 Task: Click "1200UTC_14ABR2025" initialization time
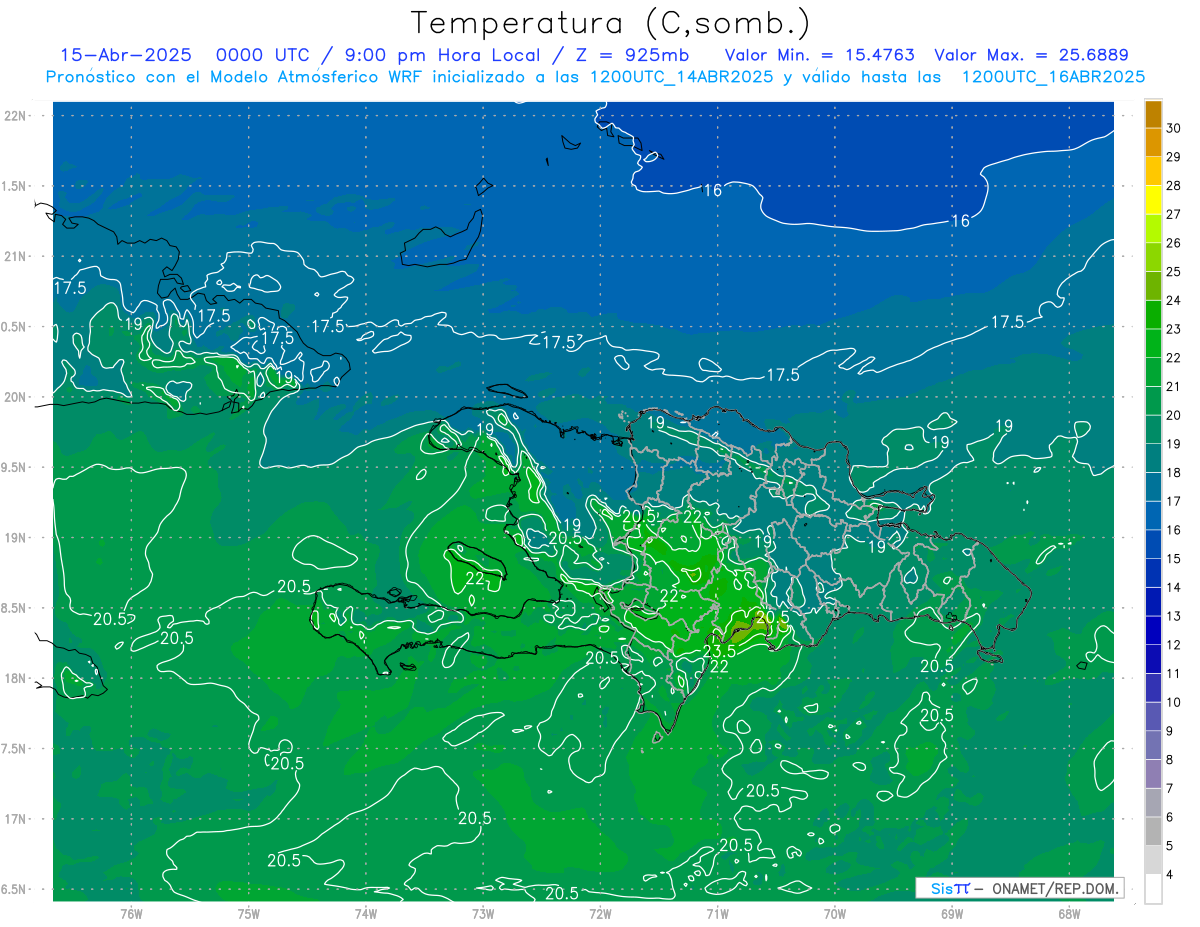[x=681, y=76]
